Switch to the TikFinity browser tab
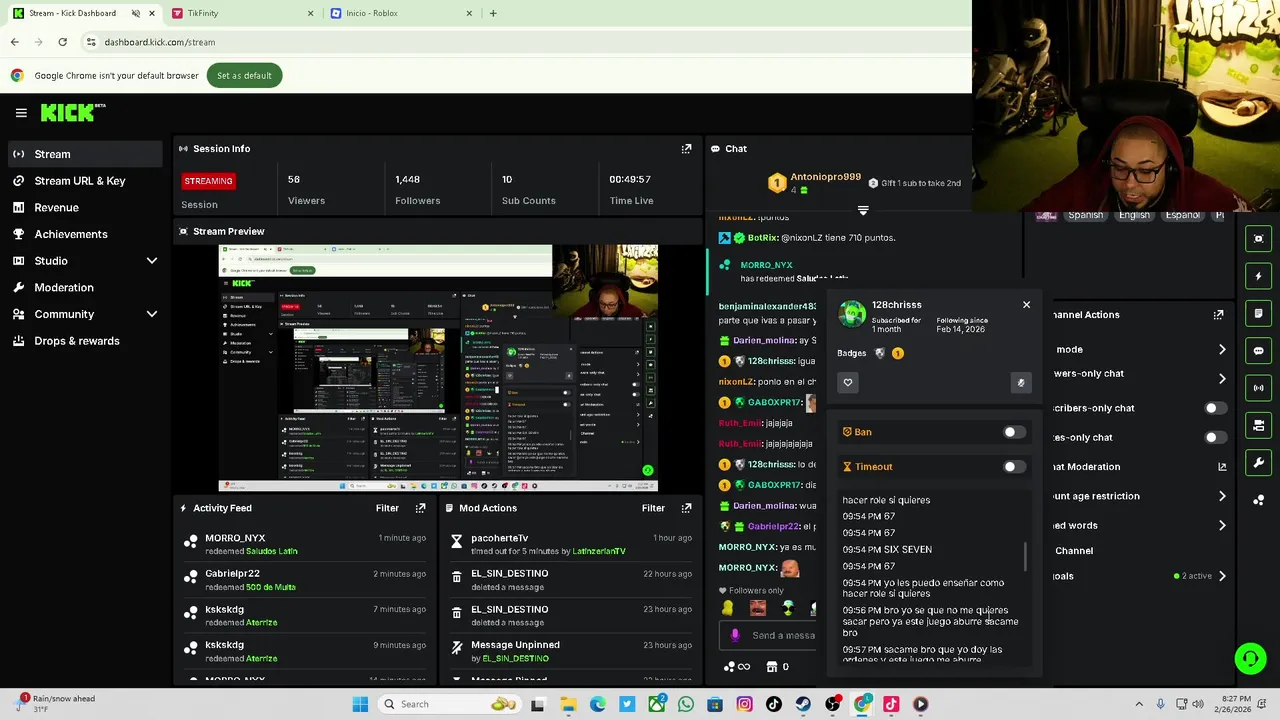The height and width of the screenshot is (720, 1280). pyautogui.click(x=243, y=13)
